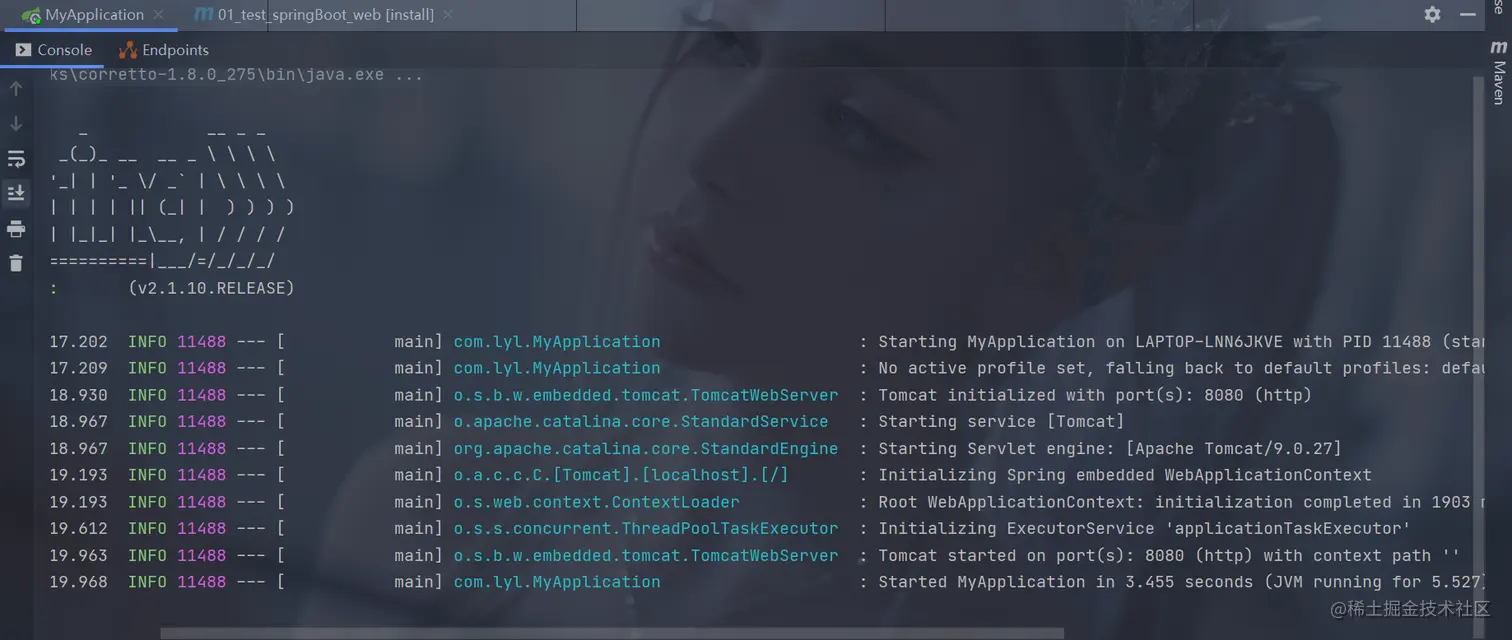Click the (v2.1.10.RELEASE) version text
This screenshot has height=640, width=1512.
(x=211, y=288)
